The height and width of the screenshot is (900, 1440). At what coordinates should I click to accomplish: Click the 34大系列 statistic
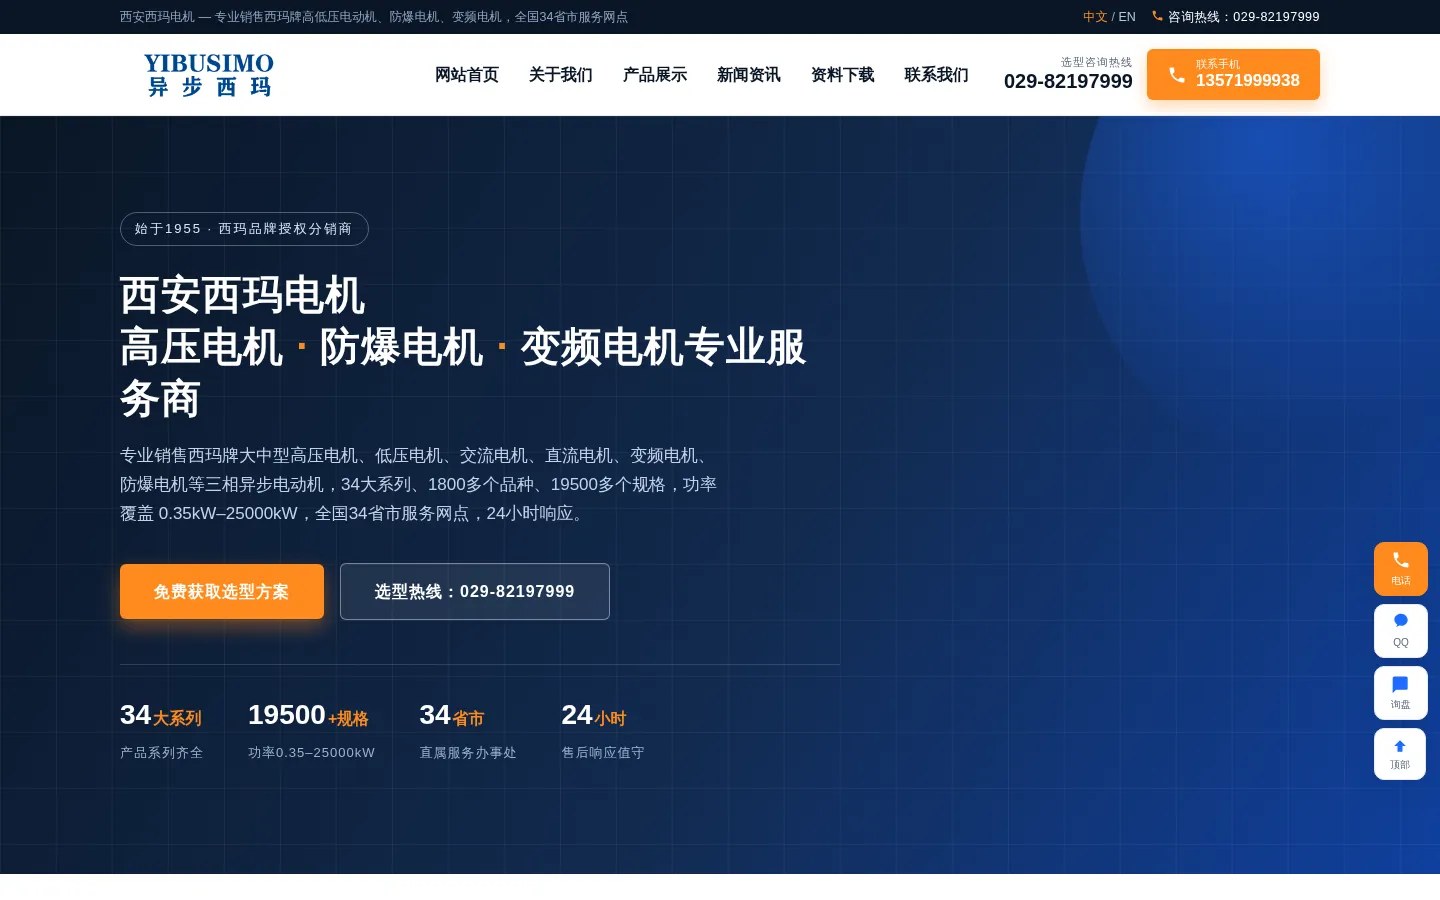point(161,716)
